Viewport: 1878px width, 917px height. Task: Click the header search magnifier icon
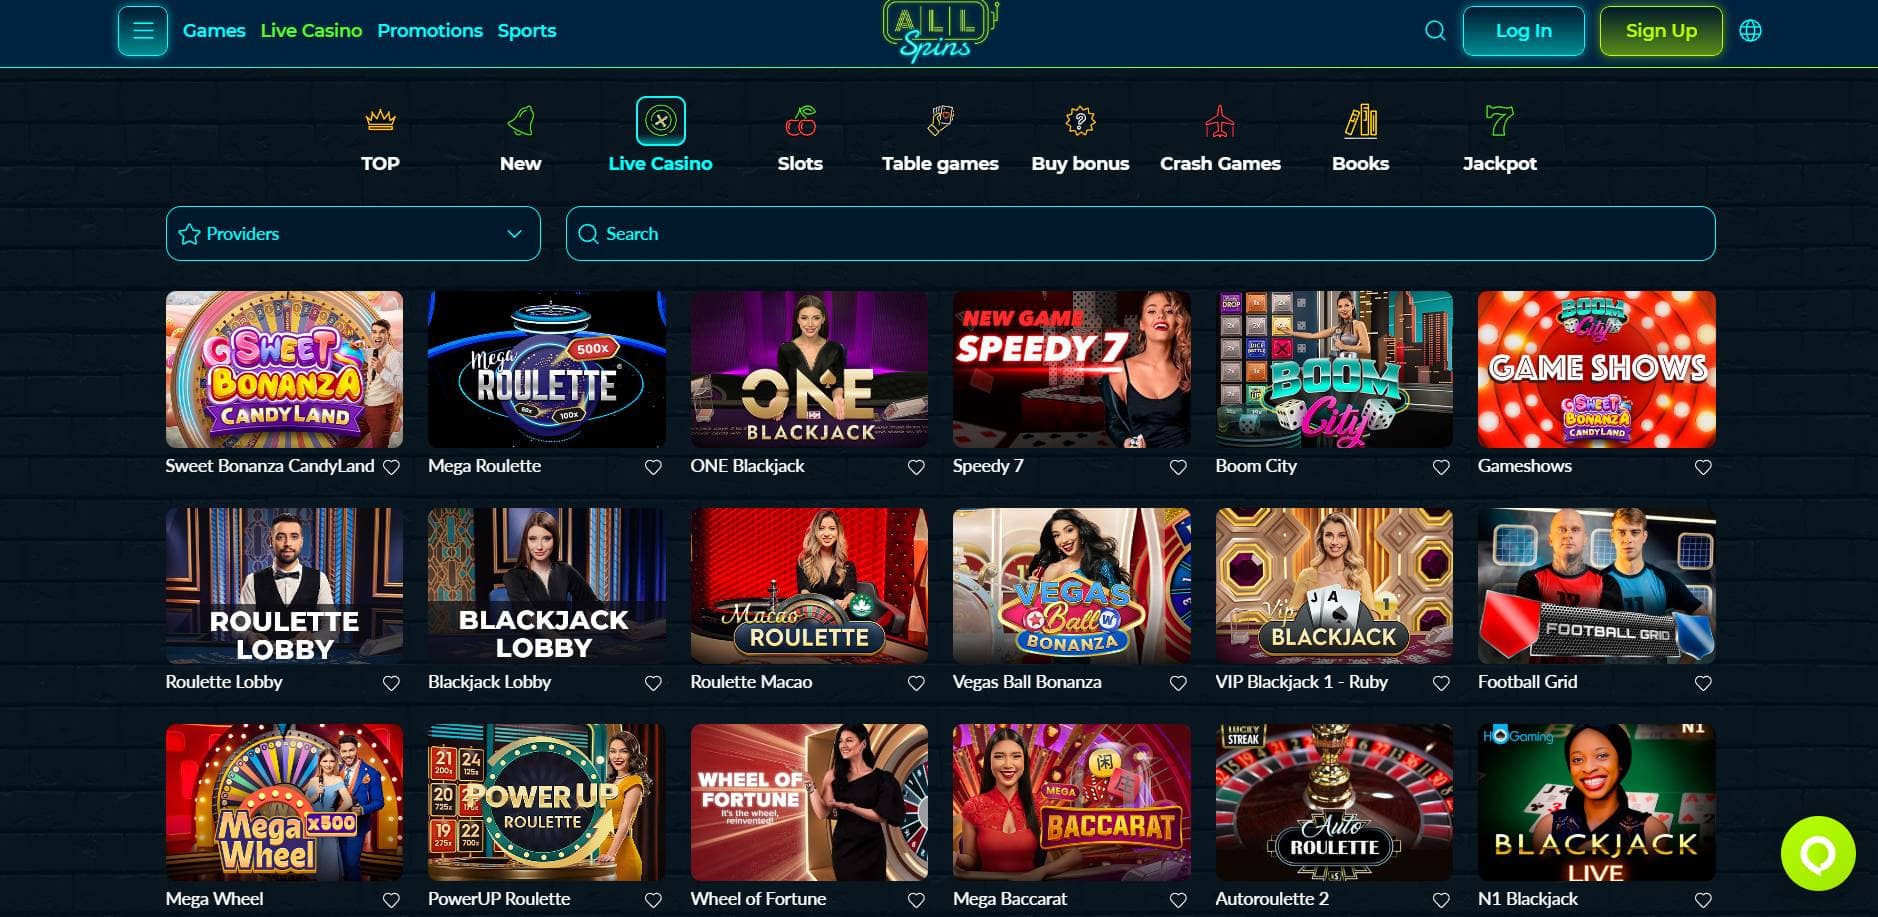1435,31
